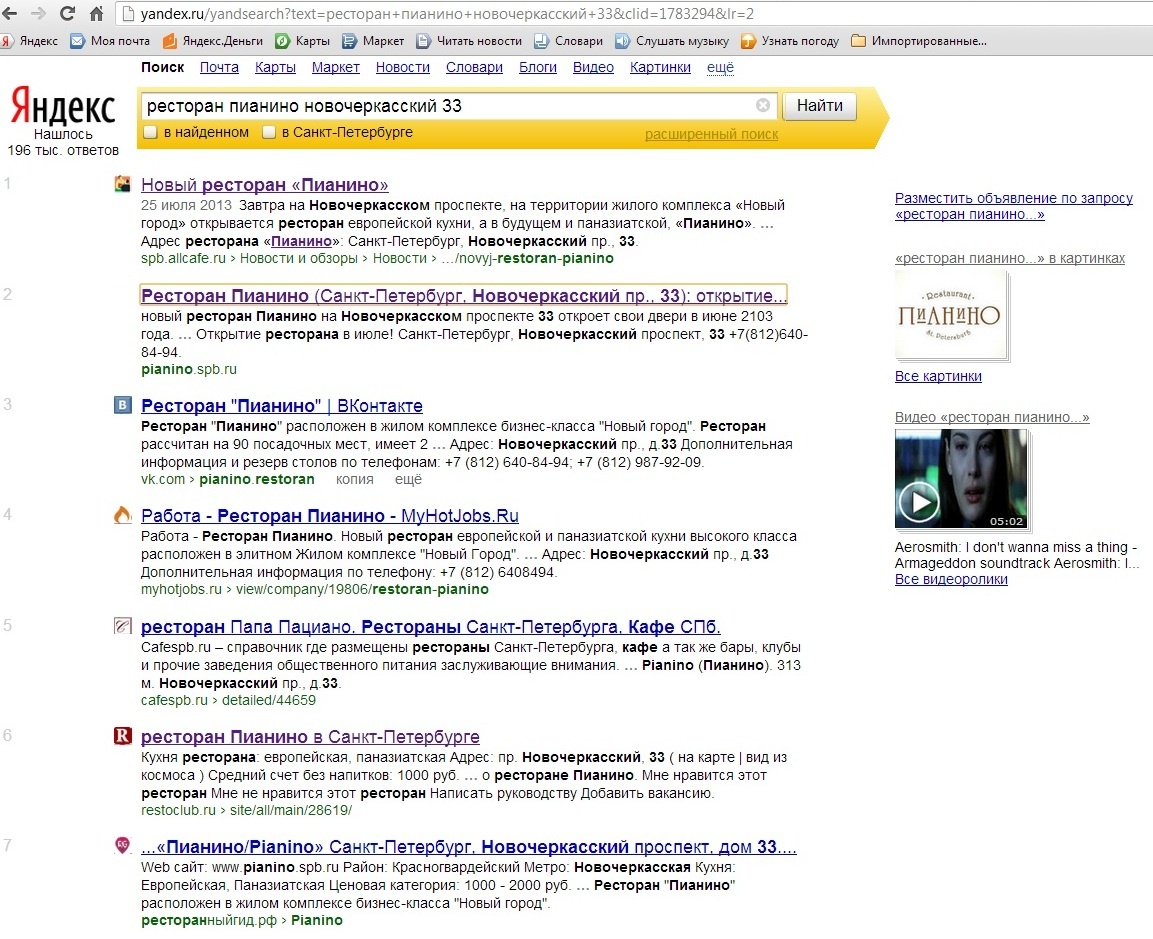
Task: Open the Почта service tab
Action: coord(219,68)
